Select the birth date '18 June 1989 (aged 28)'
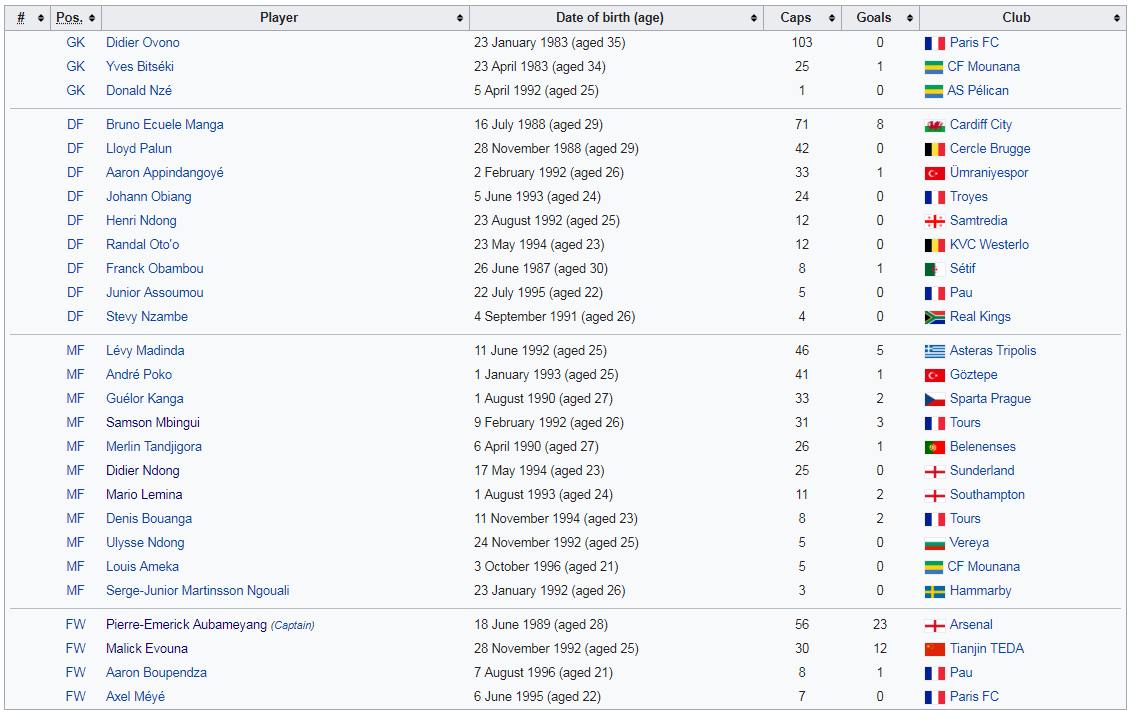The height and width of the screenshot is (721, 1137). (x=541, y=625)
